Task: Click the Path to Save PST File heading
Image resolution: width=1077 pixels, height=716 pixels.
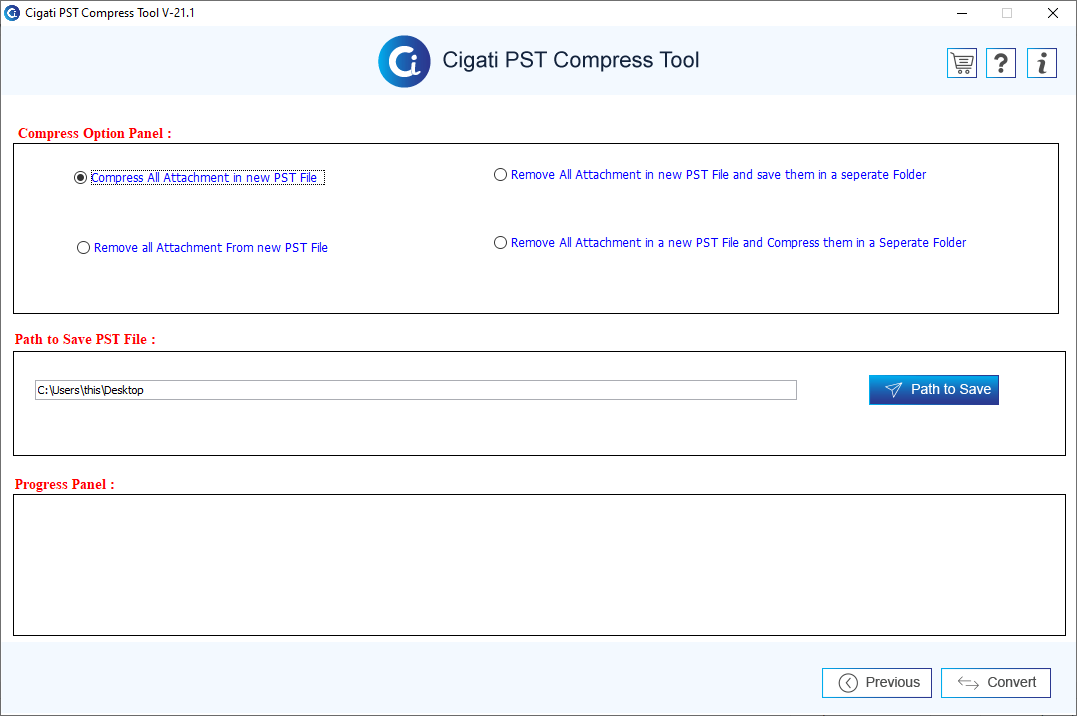Action: tap(85, 339)
